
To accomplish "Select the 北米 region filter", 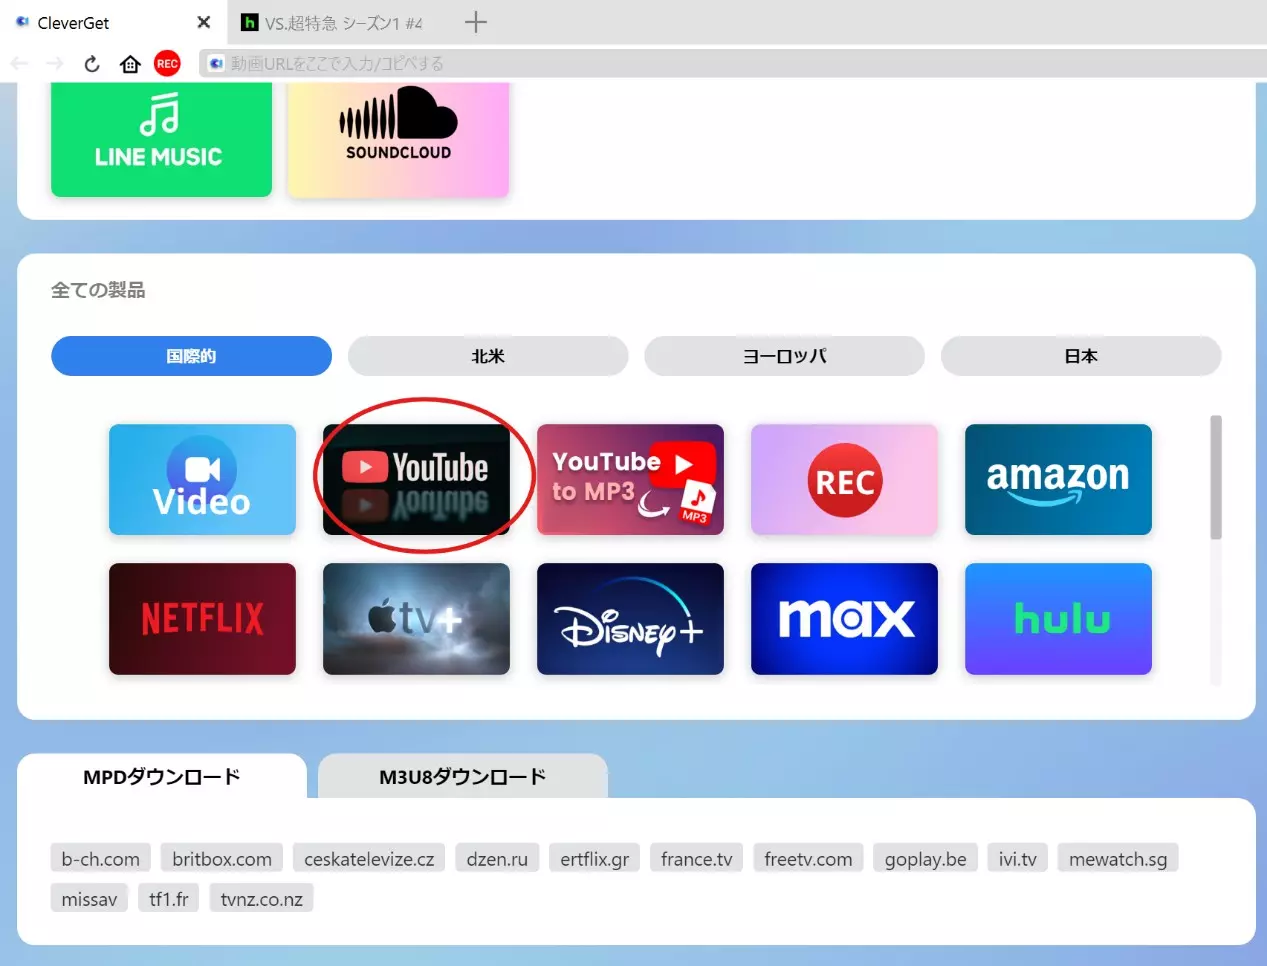I will (x=488, y=356).
